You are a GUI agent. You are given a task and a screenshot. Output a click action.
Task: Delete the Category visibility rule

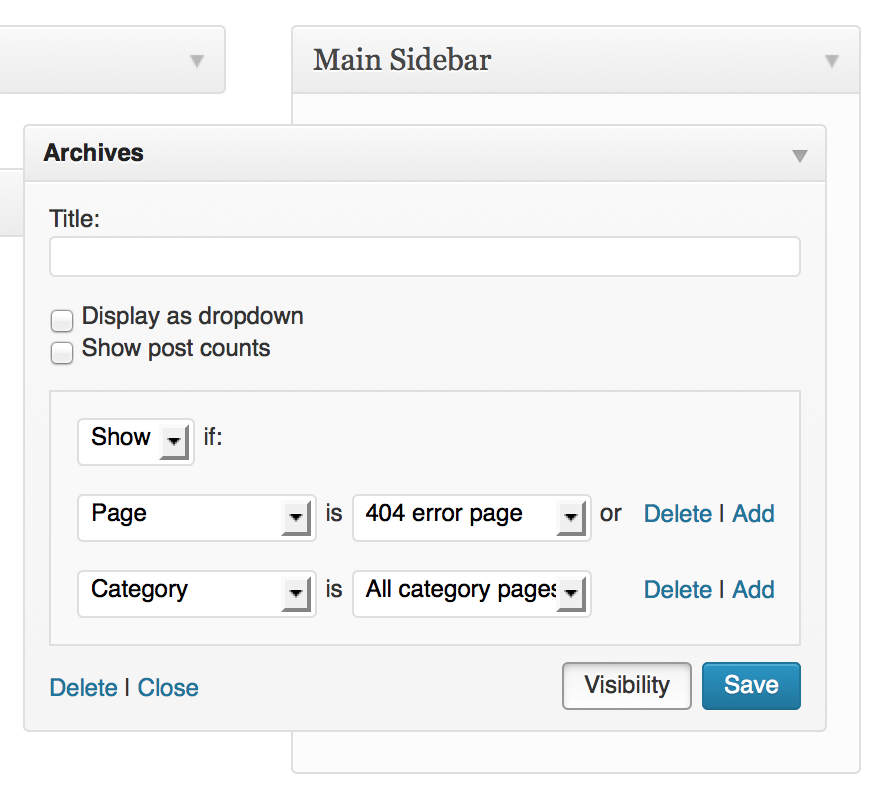(677, 590)
